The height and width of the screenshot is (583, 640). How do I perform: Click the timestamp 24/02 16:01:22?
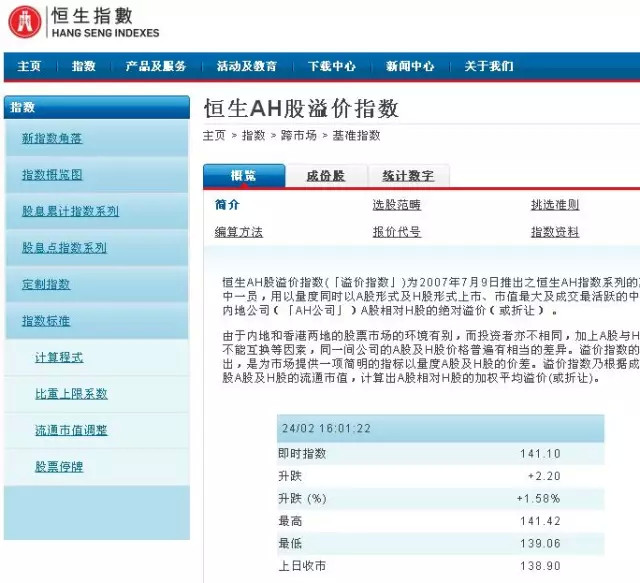pyautogui.click(x=326, y=428)
